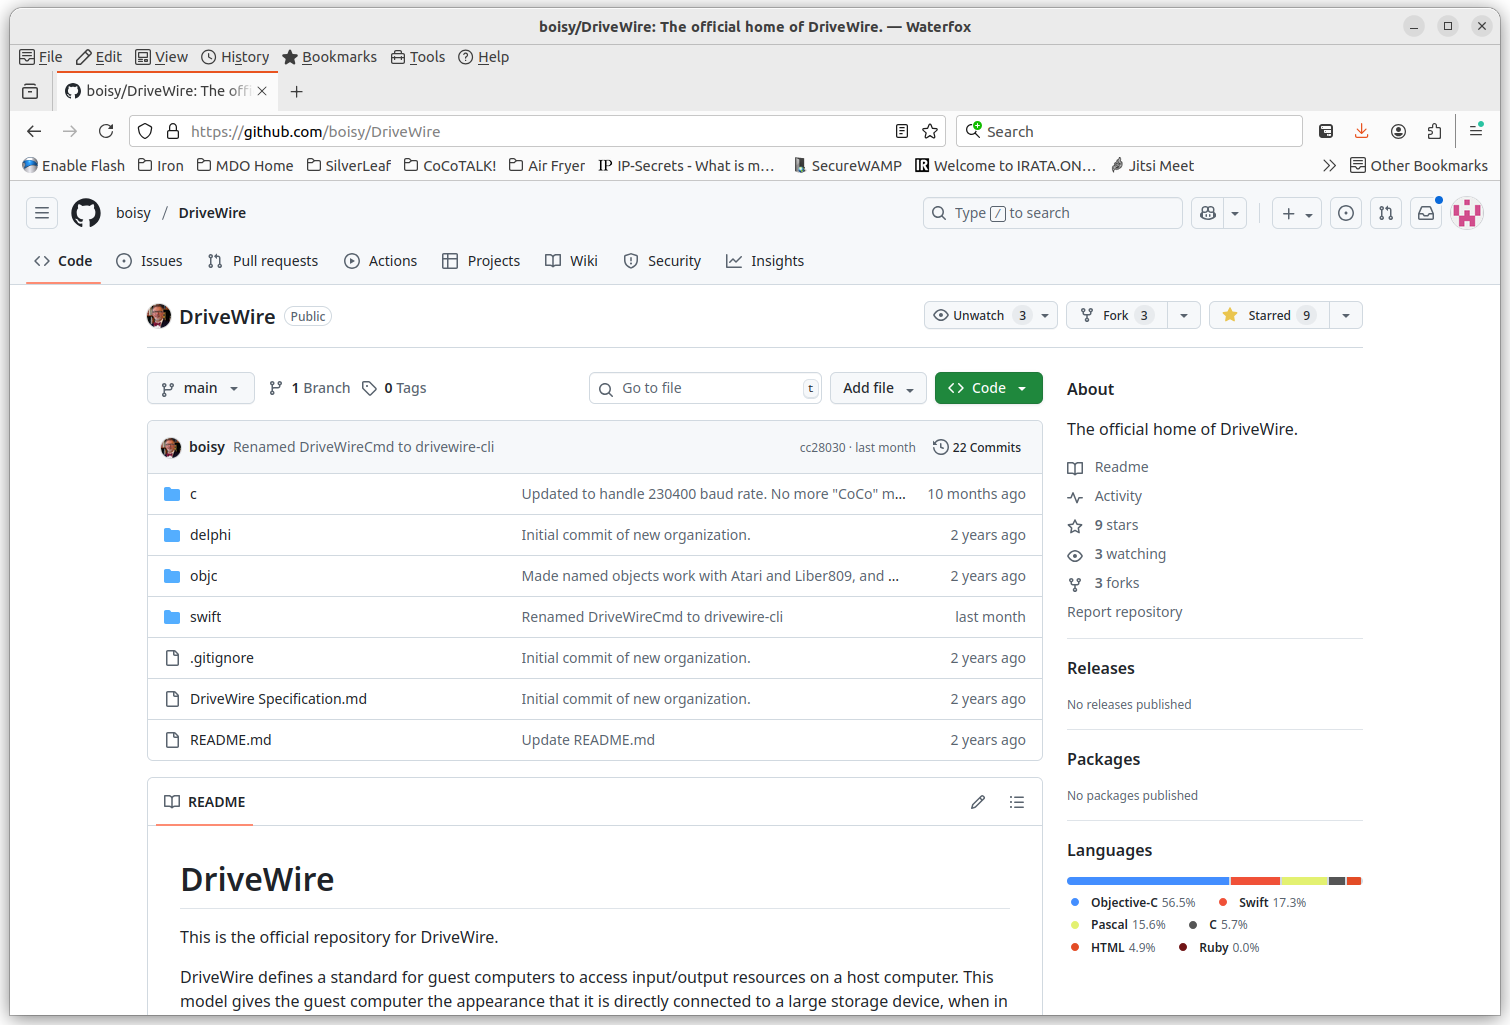This screenshot has width=1510, height=1025.
Task: Open the Bookmarks menu in the menu bar
Action: (x=329, y=57)
